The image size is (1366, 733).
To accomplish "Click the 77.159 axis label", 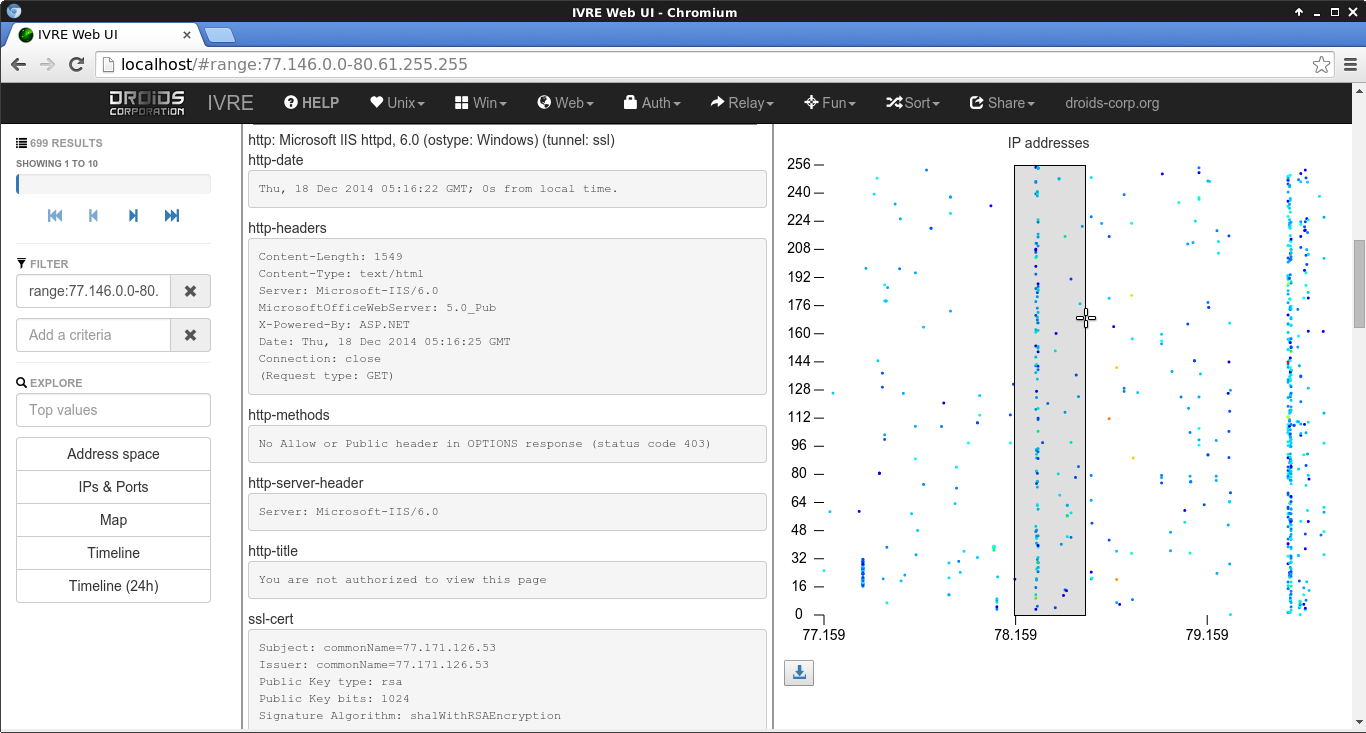I will [x=824, y=634].
